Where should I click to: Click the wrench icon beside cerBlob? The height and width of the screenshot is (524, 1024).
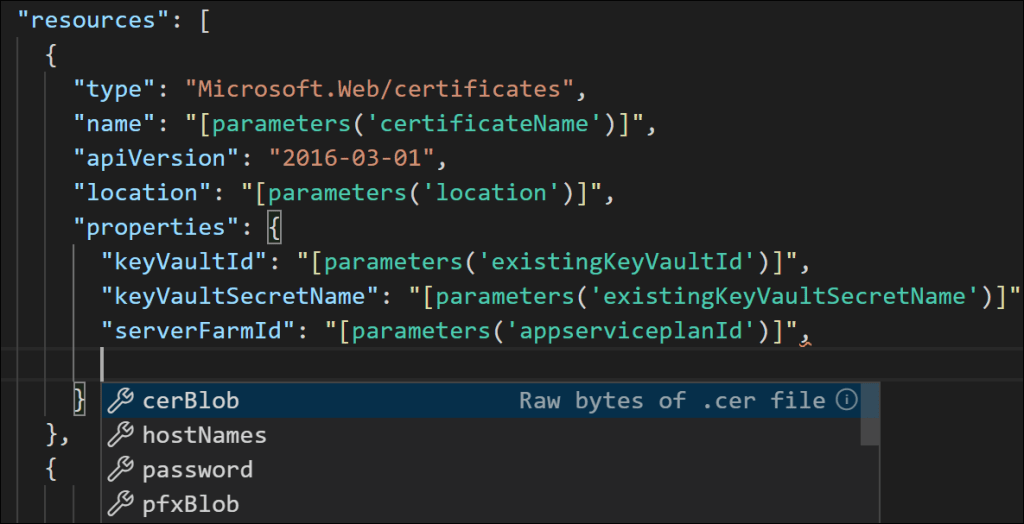click(x=121, y=401)
